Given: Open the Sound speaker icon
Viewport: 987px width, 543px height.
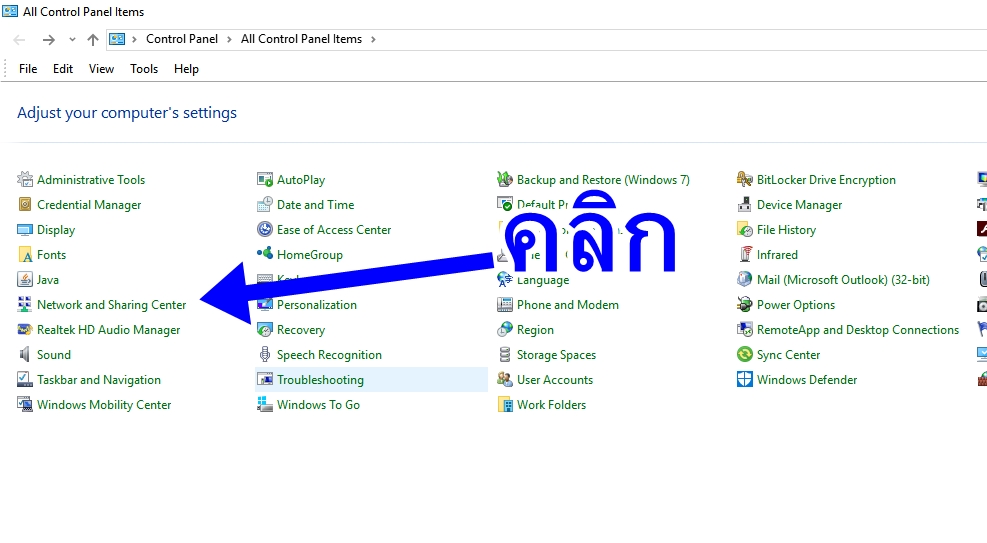Looking at the screenshot, I should point(25,355).
